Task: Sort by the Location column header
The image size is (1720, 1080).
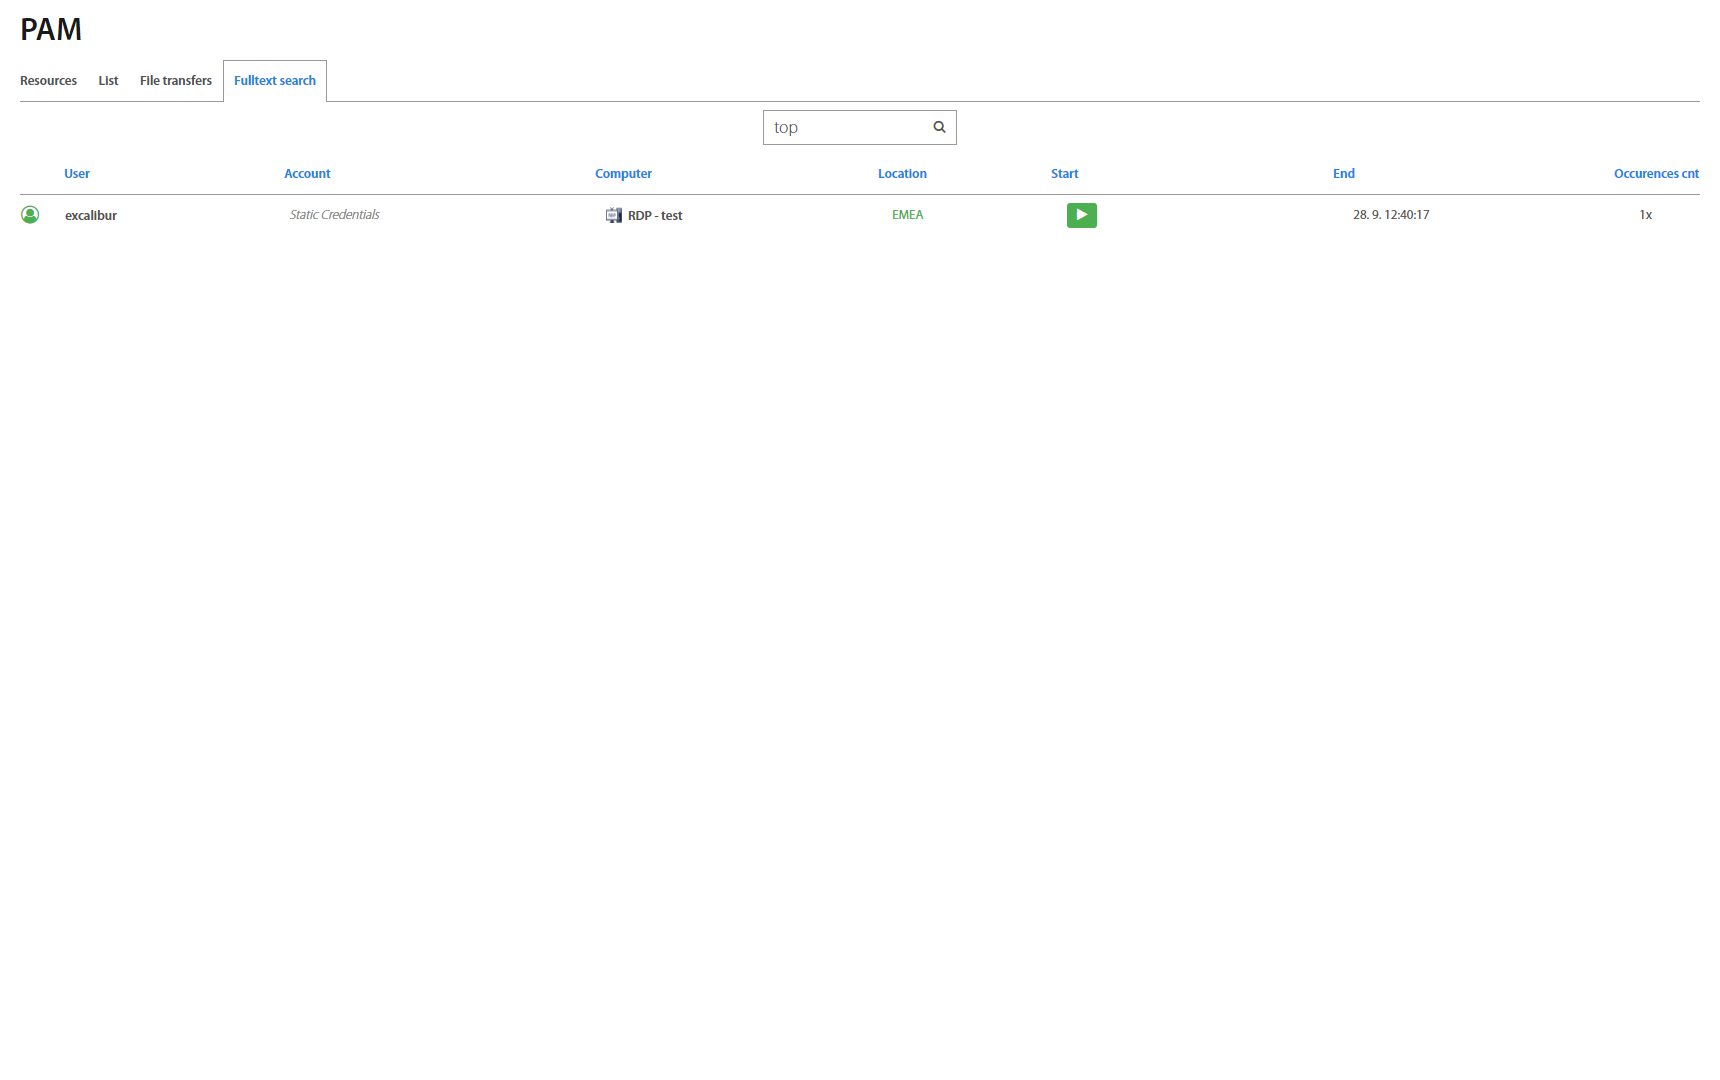Action: click(x=902, y=174)
